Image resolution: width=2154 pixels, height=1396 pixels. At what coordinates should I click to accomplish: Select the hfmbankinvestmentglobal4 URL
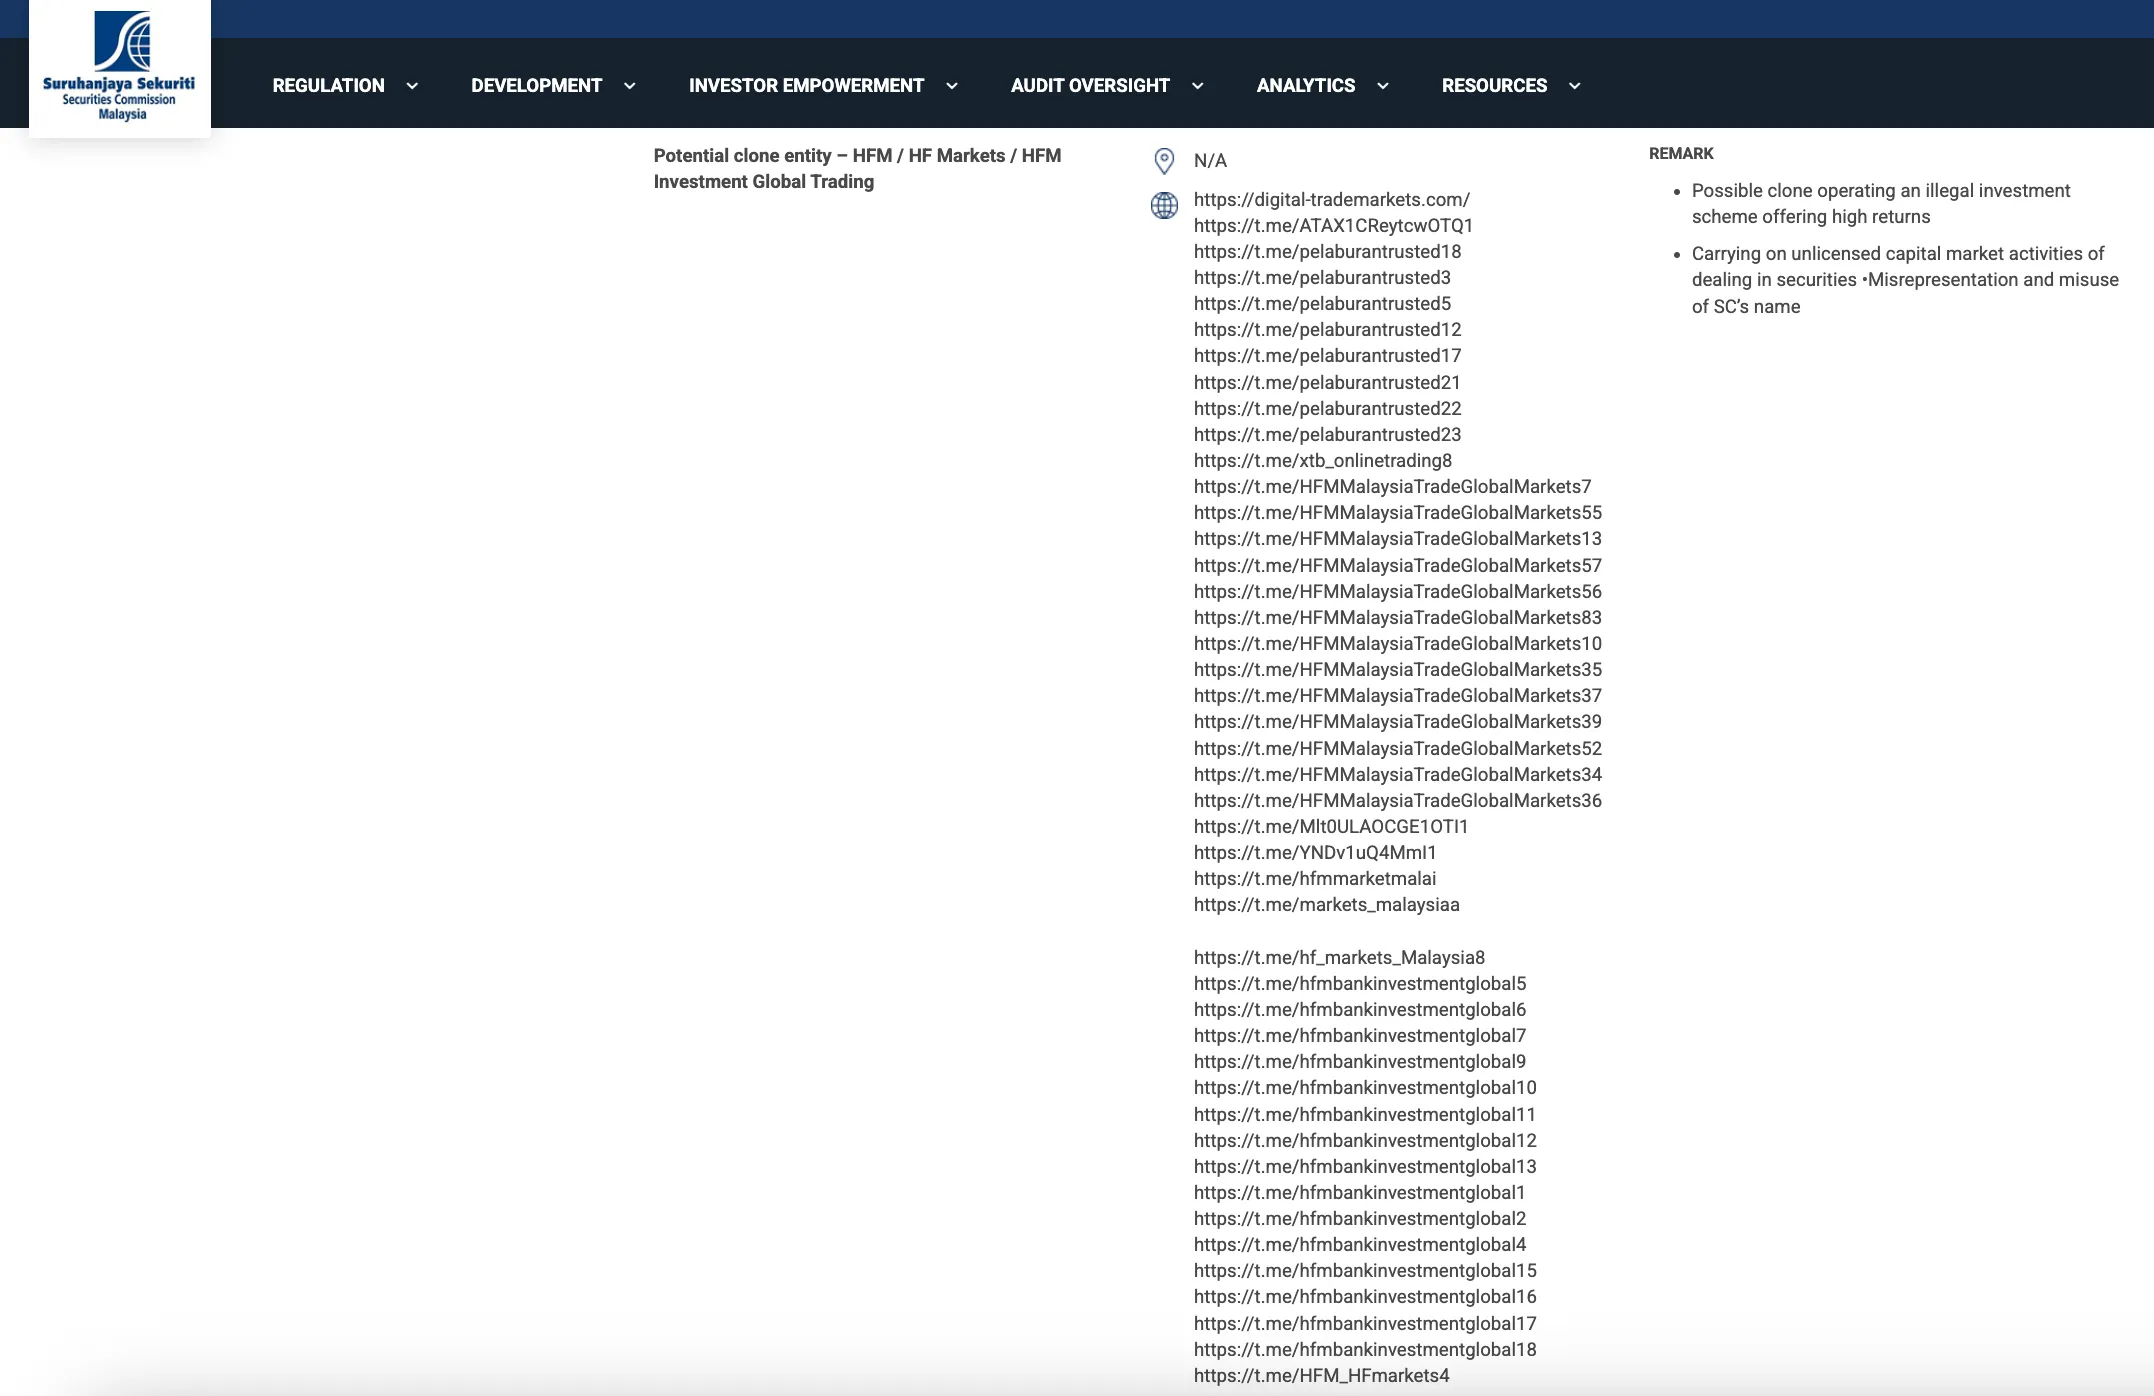(1360, 1245)
